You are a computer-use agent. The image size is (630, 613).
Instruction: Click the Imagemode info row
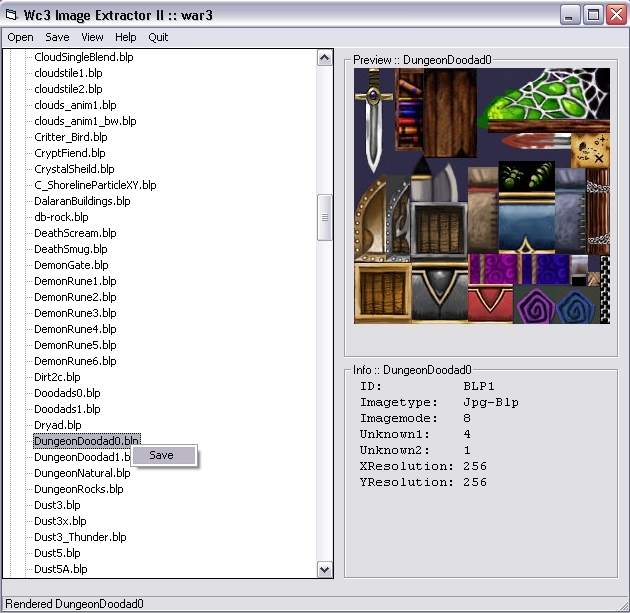[x=415, y=418]
